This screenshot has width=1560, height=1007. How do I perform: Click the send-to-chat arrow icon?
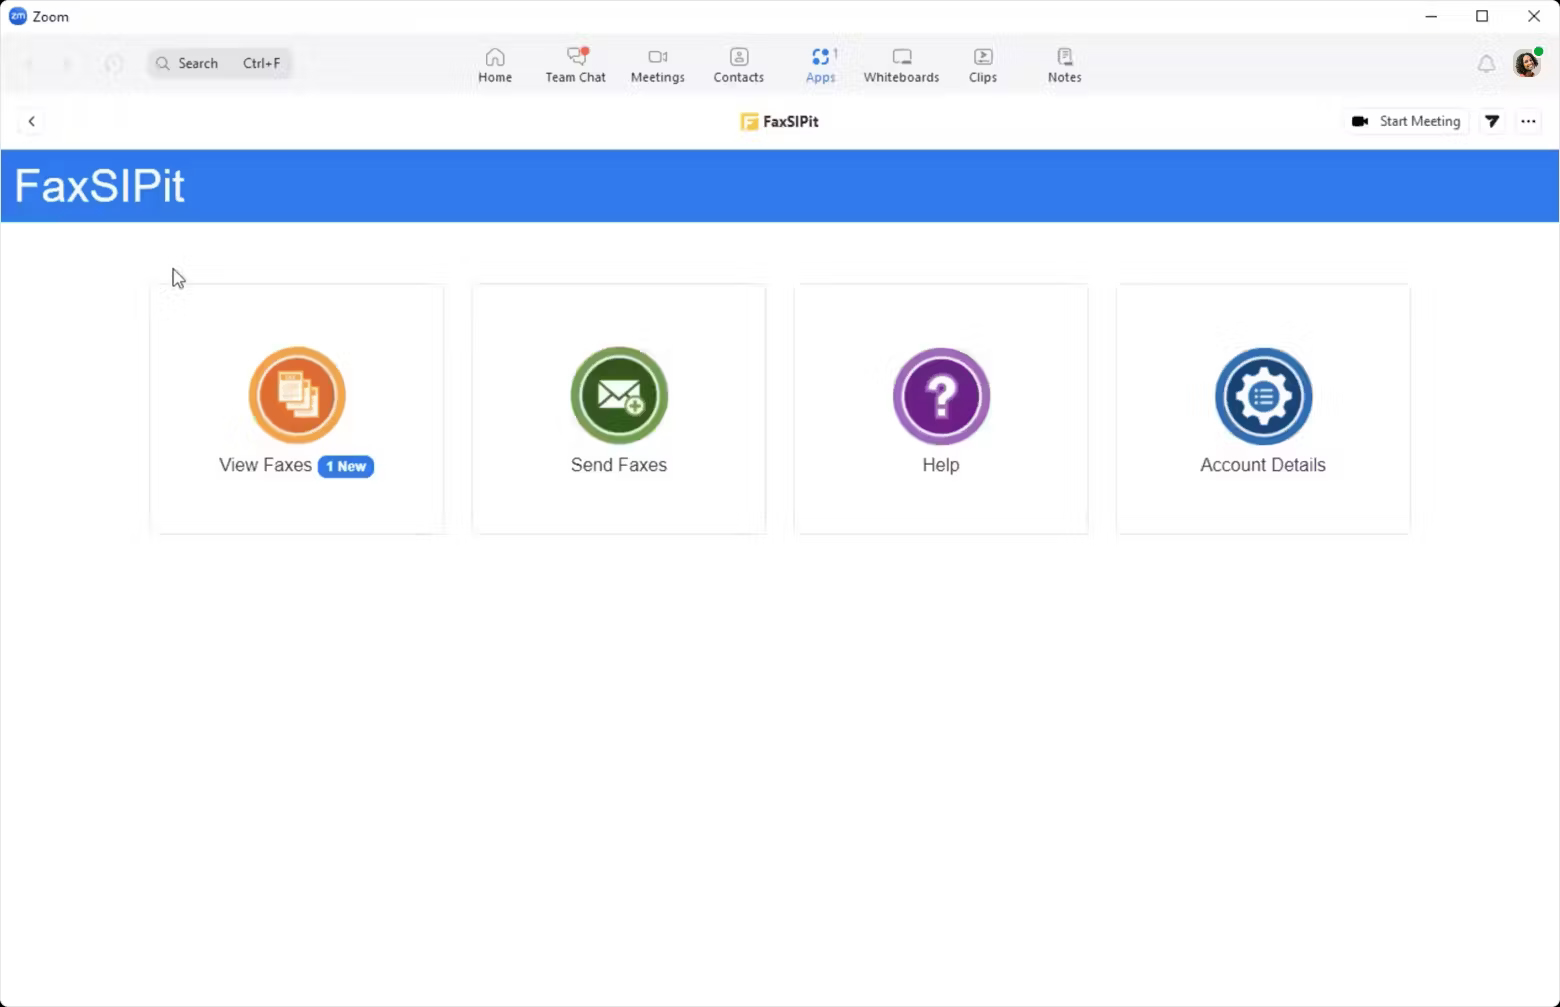click(x=1492, y=121)
